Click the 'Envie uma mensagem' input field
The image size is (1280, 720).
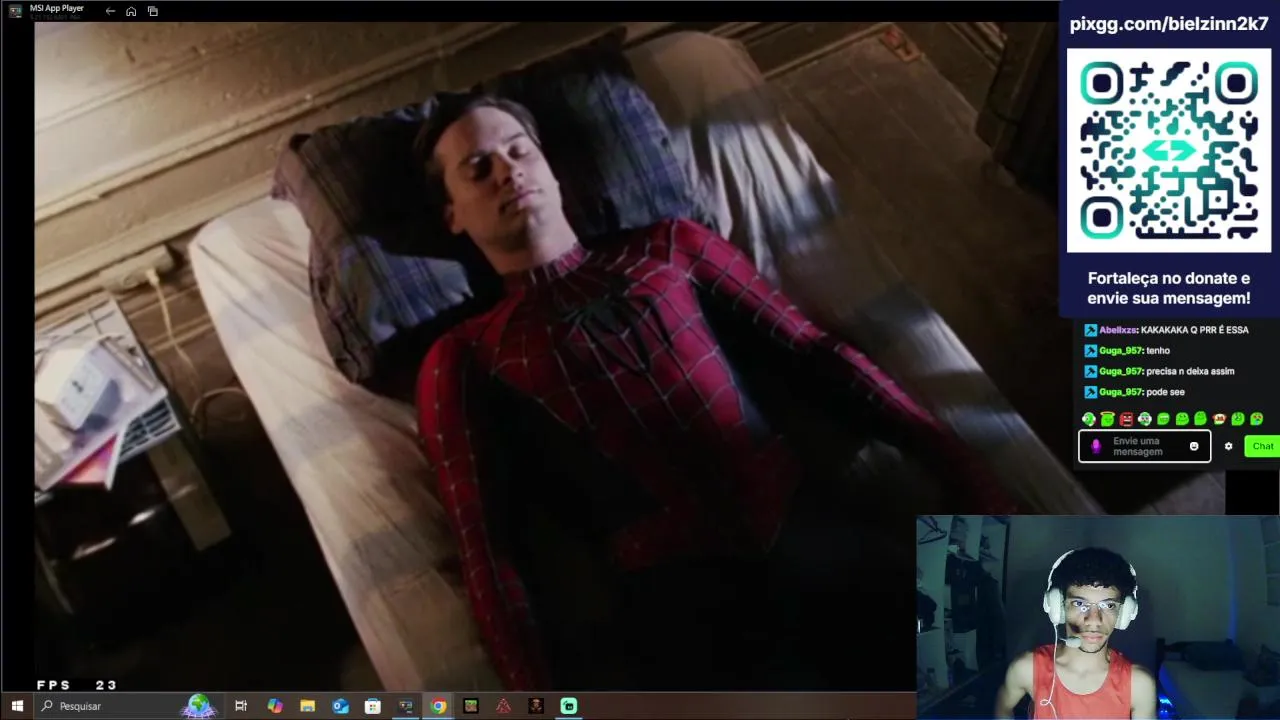[x=1145, y=446]
